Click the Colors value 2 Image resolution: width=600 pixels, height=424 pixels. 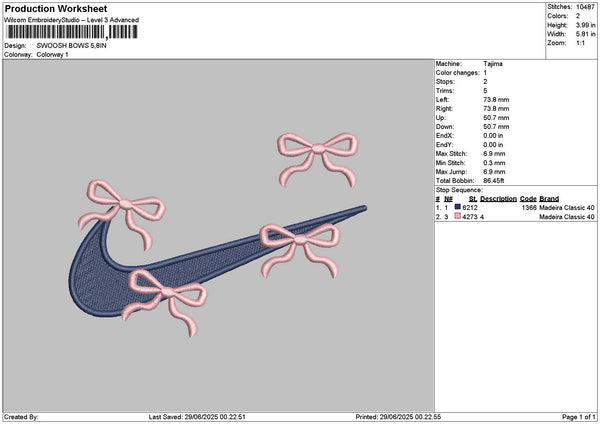tap(578, 16)
